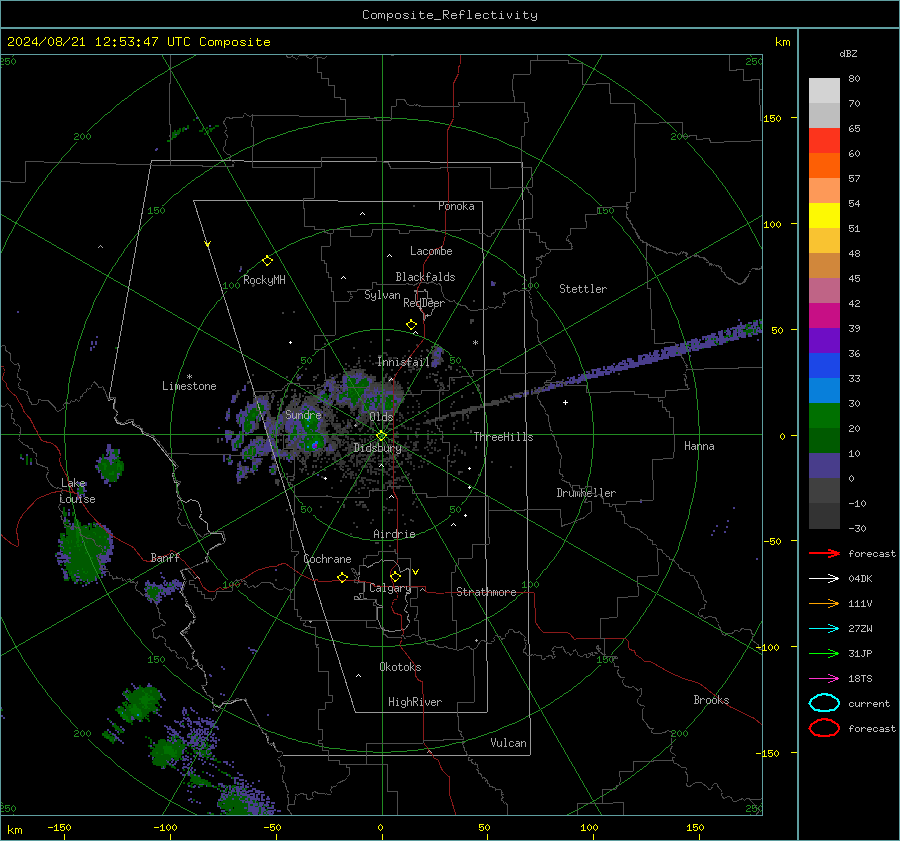Click the red forecast ellipse legend icon

tap(824, 728)
